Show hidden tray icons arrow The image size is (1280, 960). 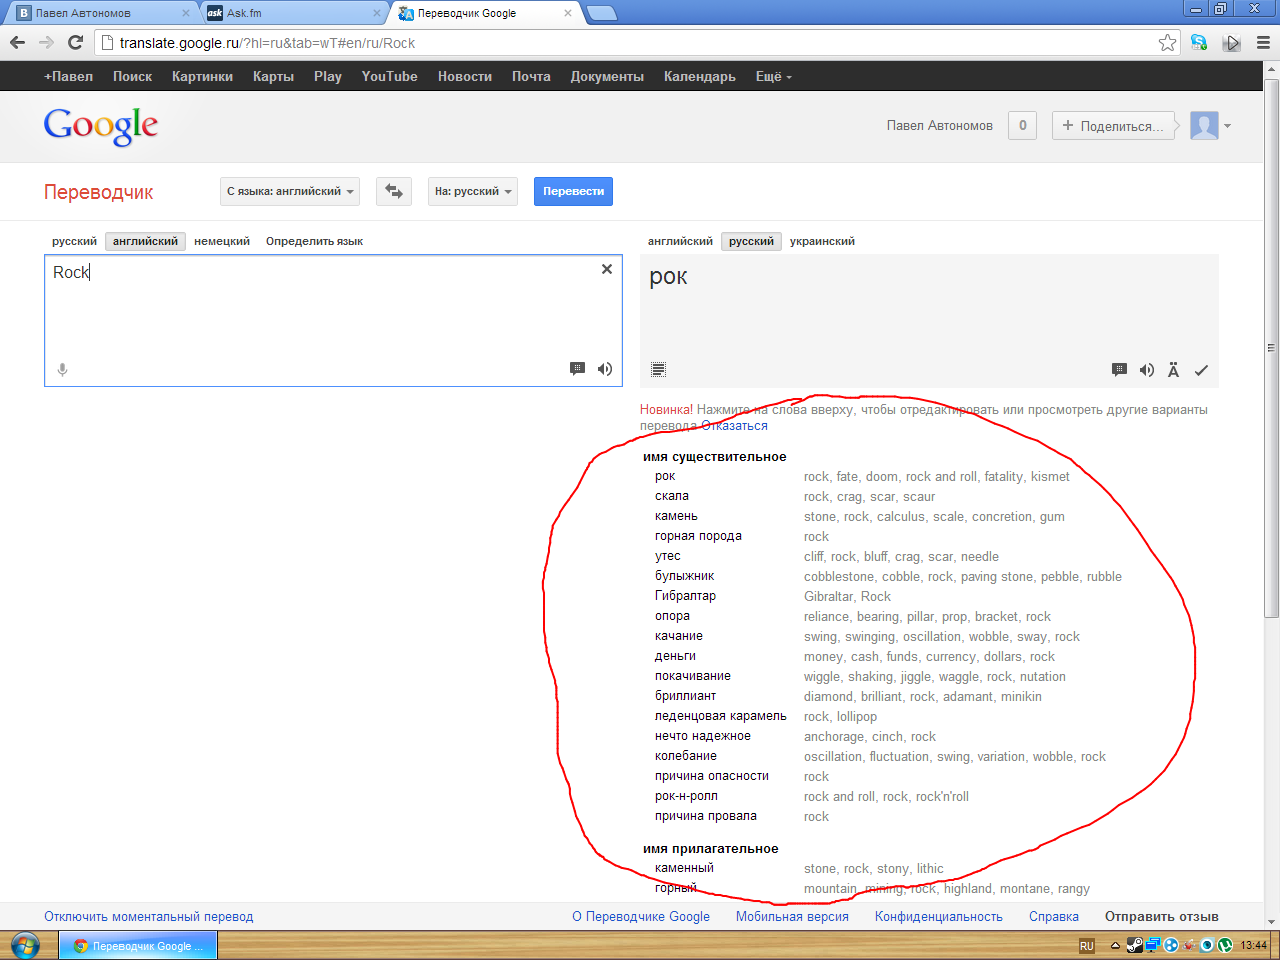[1115, 945]
